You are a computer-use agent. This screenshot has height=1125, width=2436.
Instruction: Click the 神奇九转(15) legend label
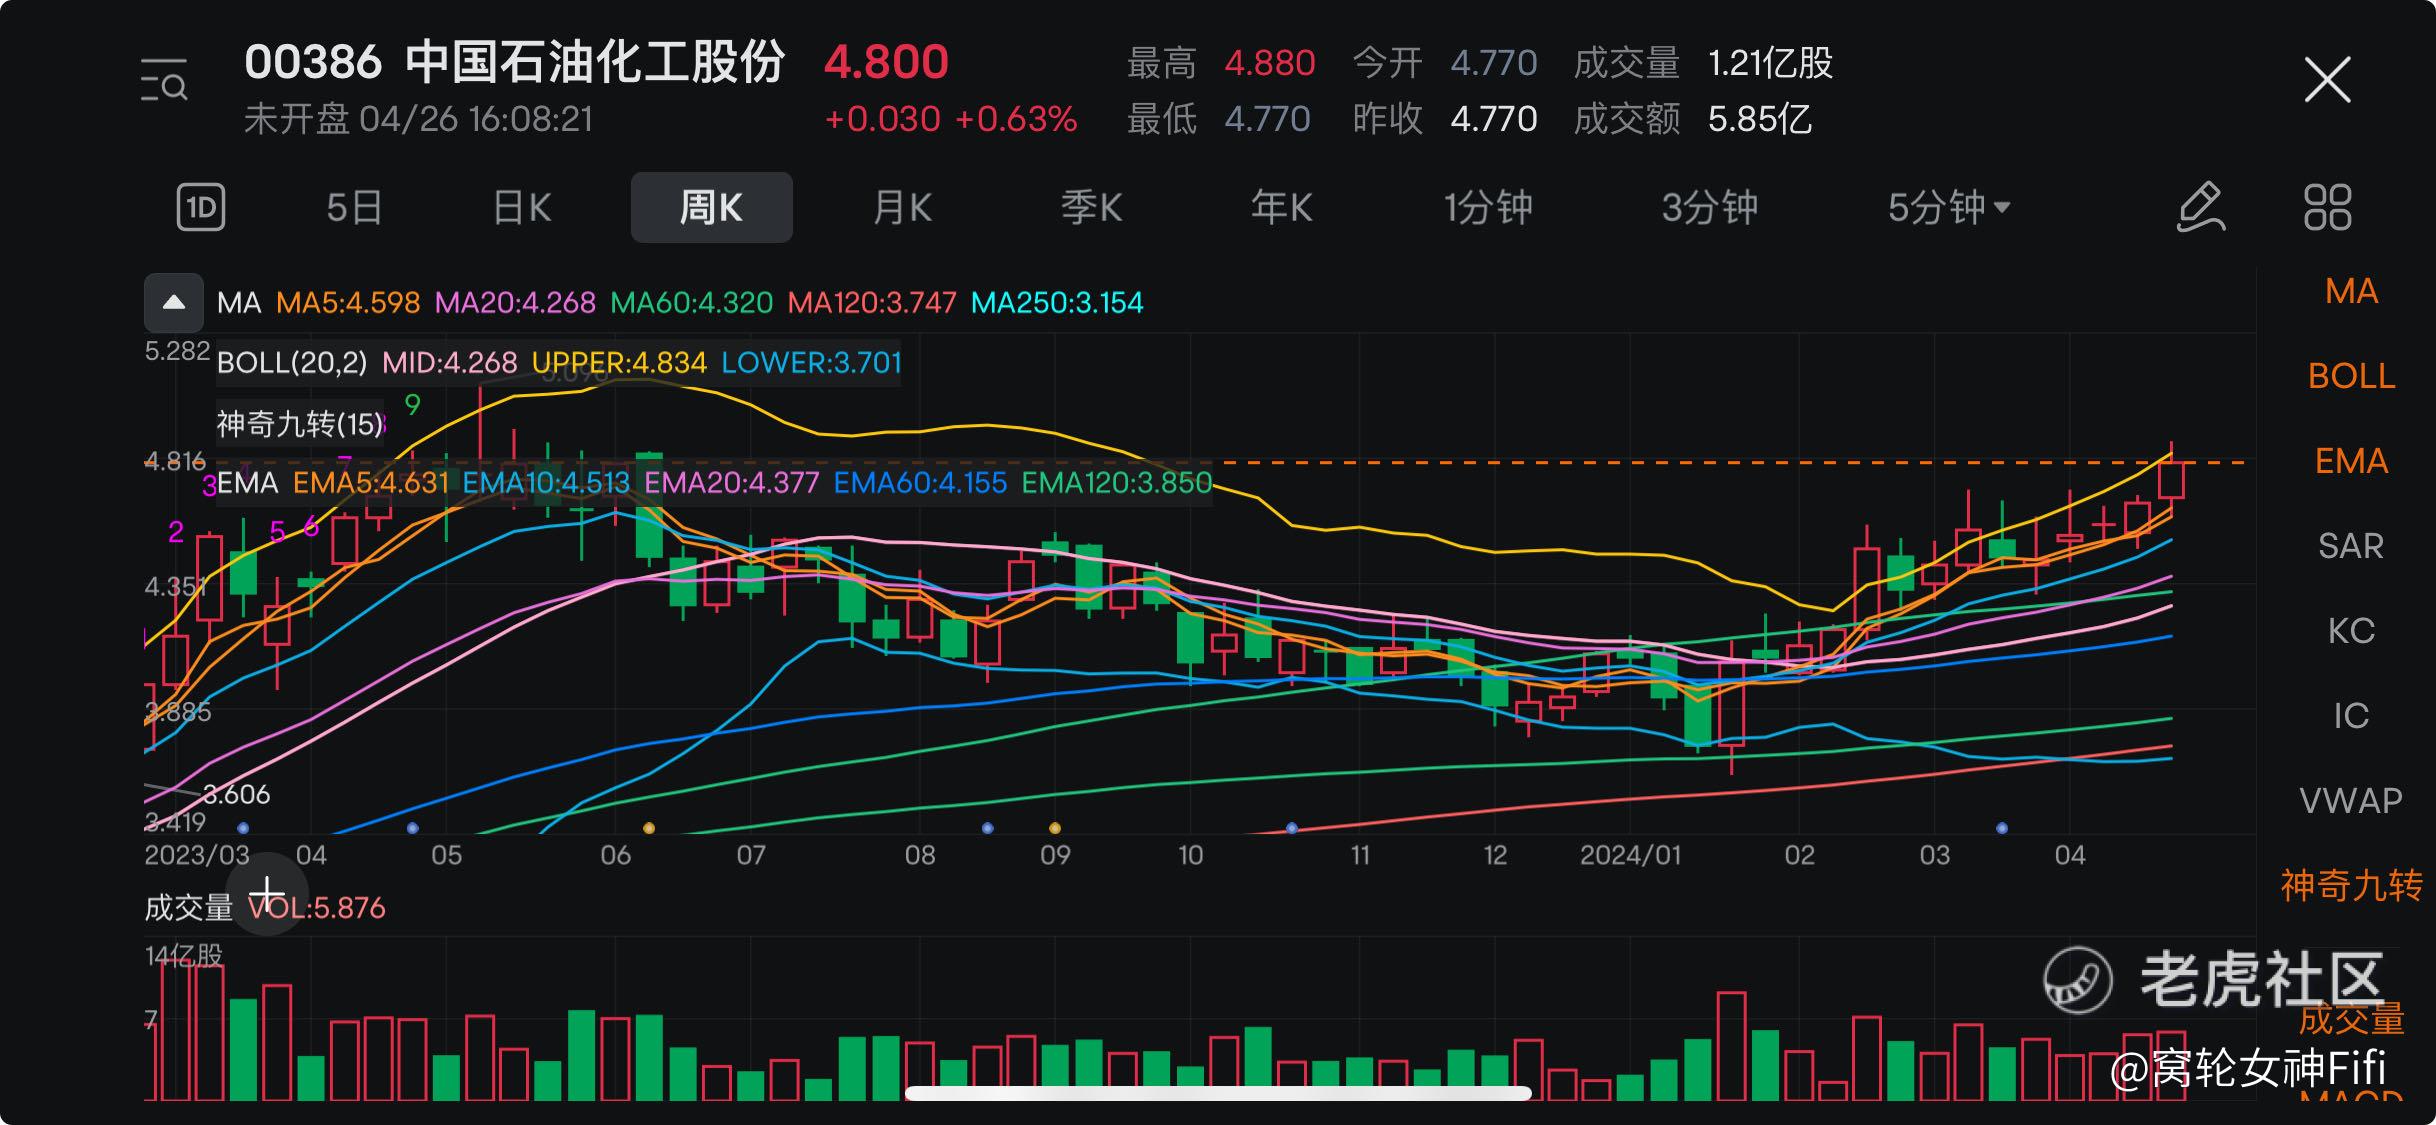[x=300, y=424]
